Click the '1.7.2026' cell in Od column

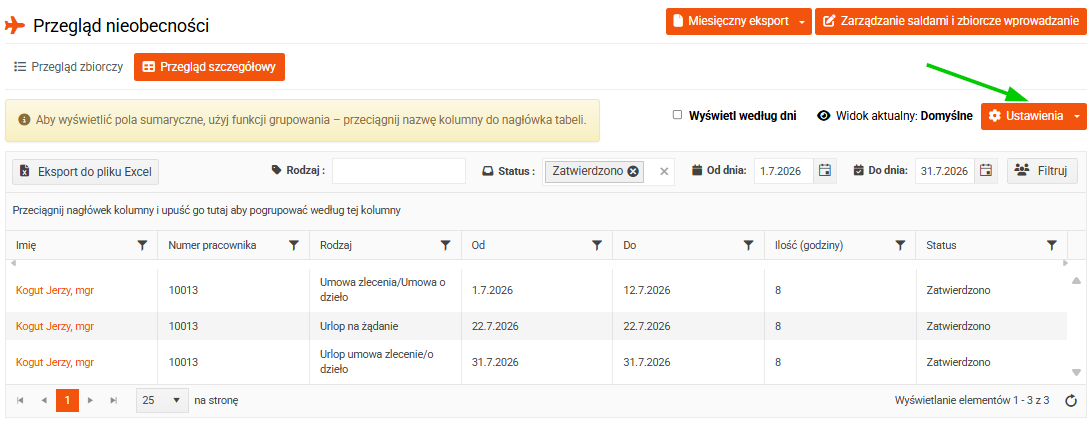click(x=537, y=290)
